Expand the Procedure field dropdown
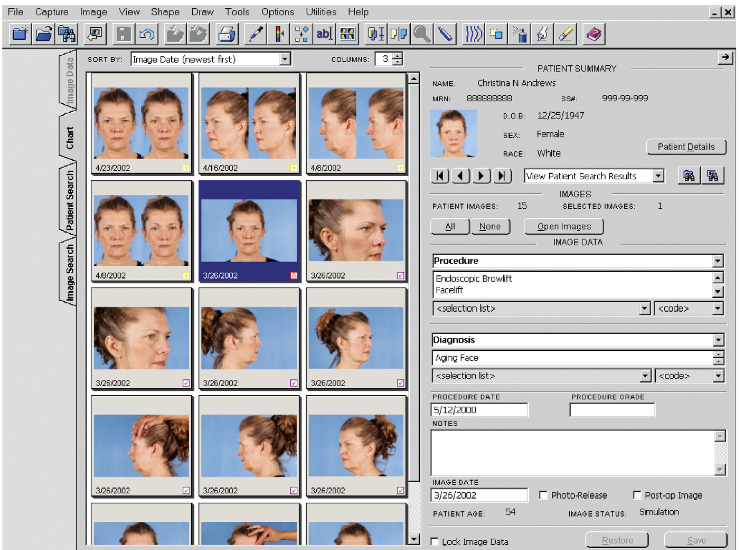 point(718,261)
